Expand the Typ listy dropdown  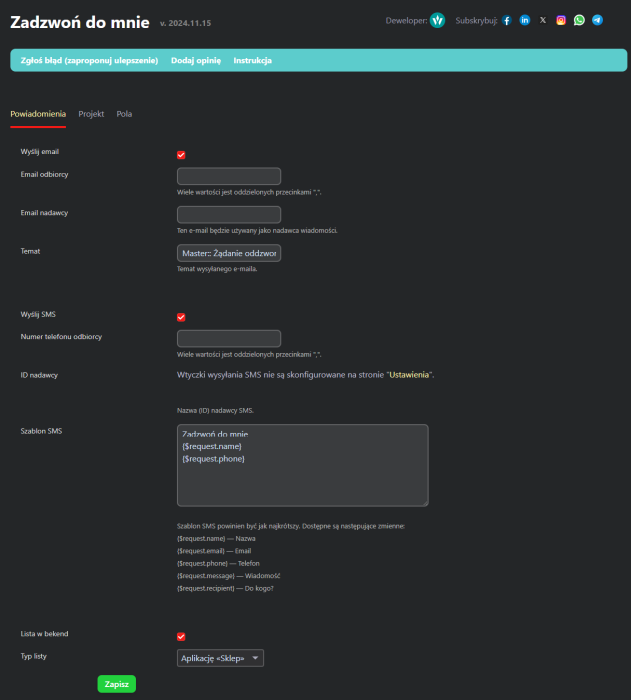[220, 658]
